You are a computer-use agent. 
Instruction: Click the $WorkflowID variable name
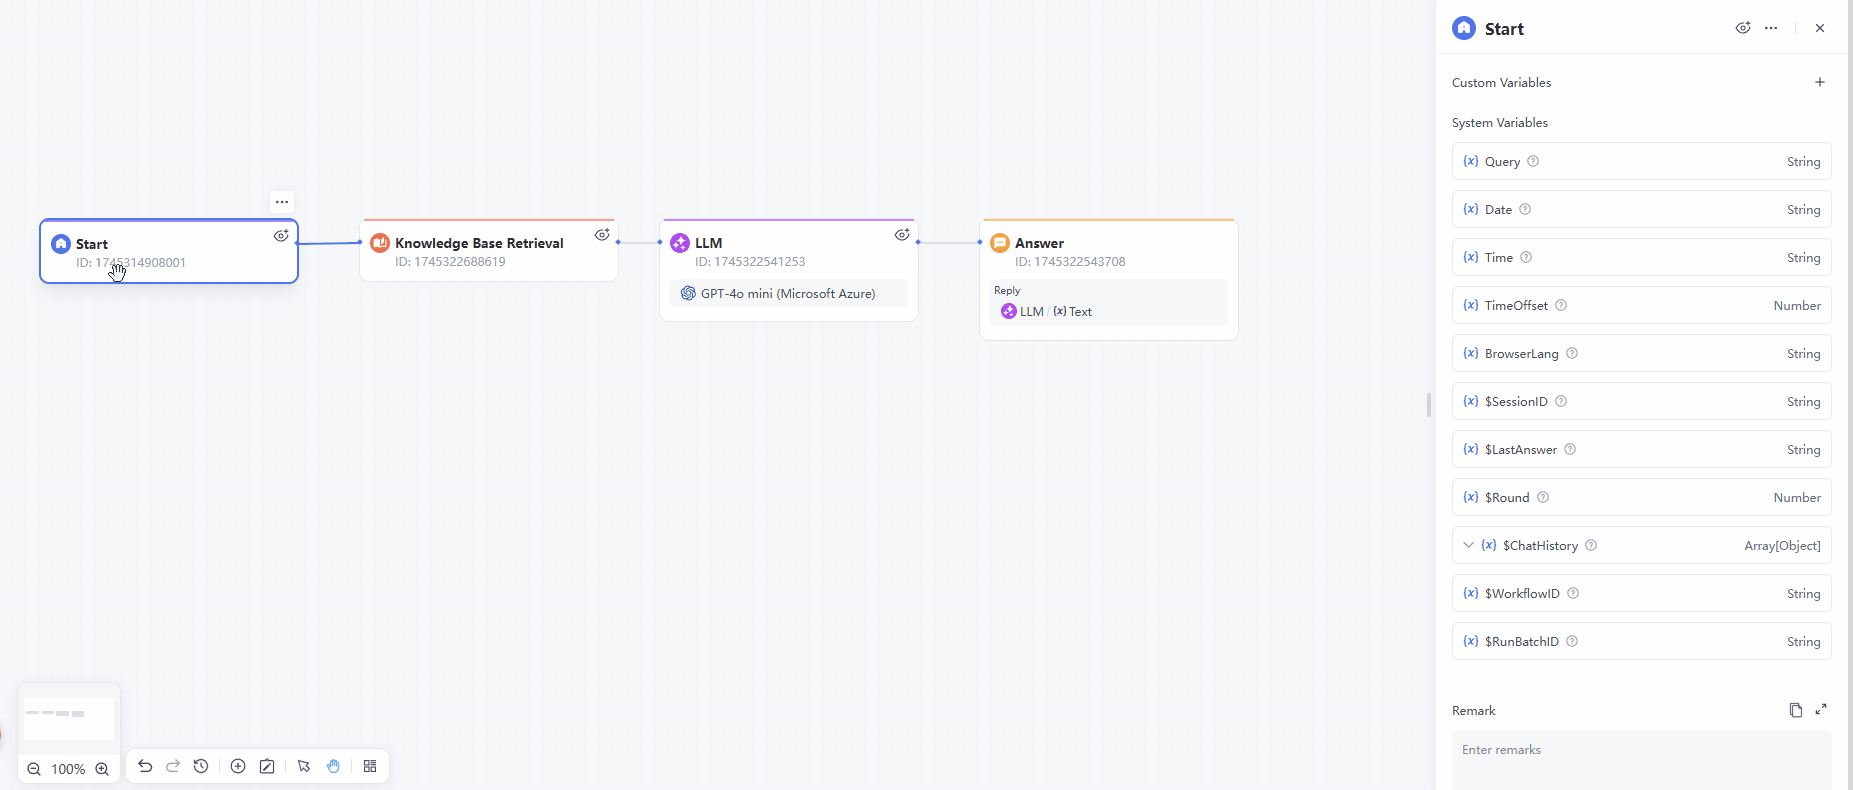[1522, 593]
